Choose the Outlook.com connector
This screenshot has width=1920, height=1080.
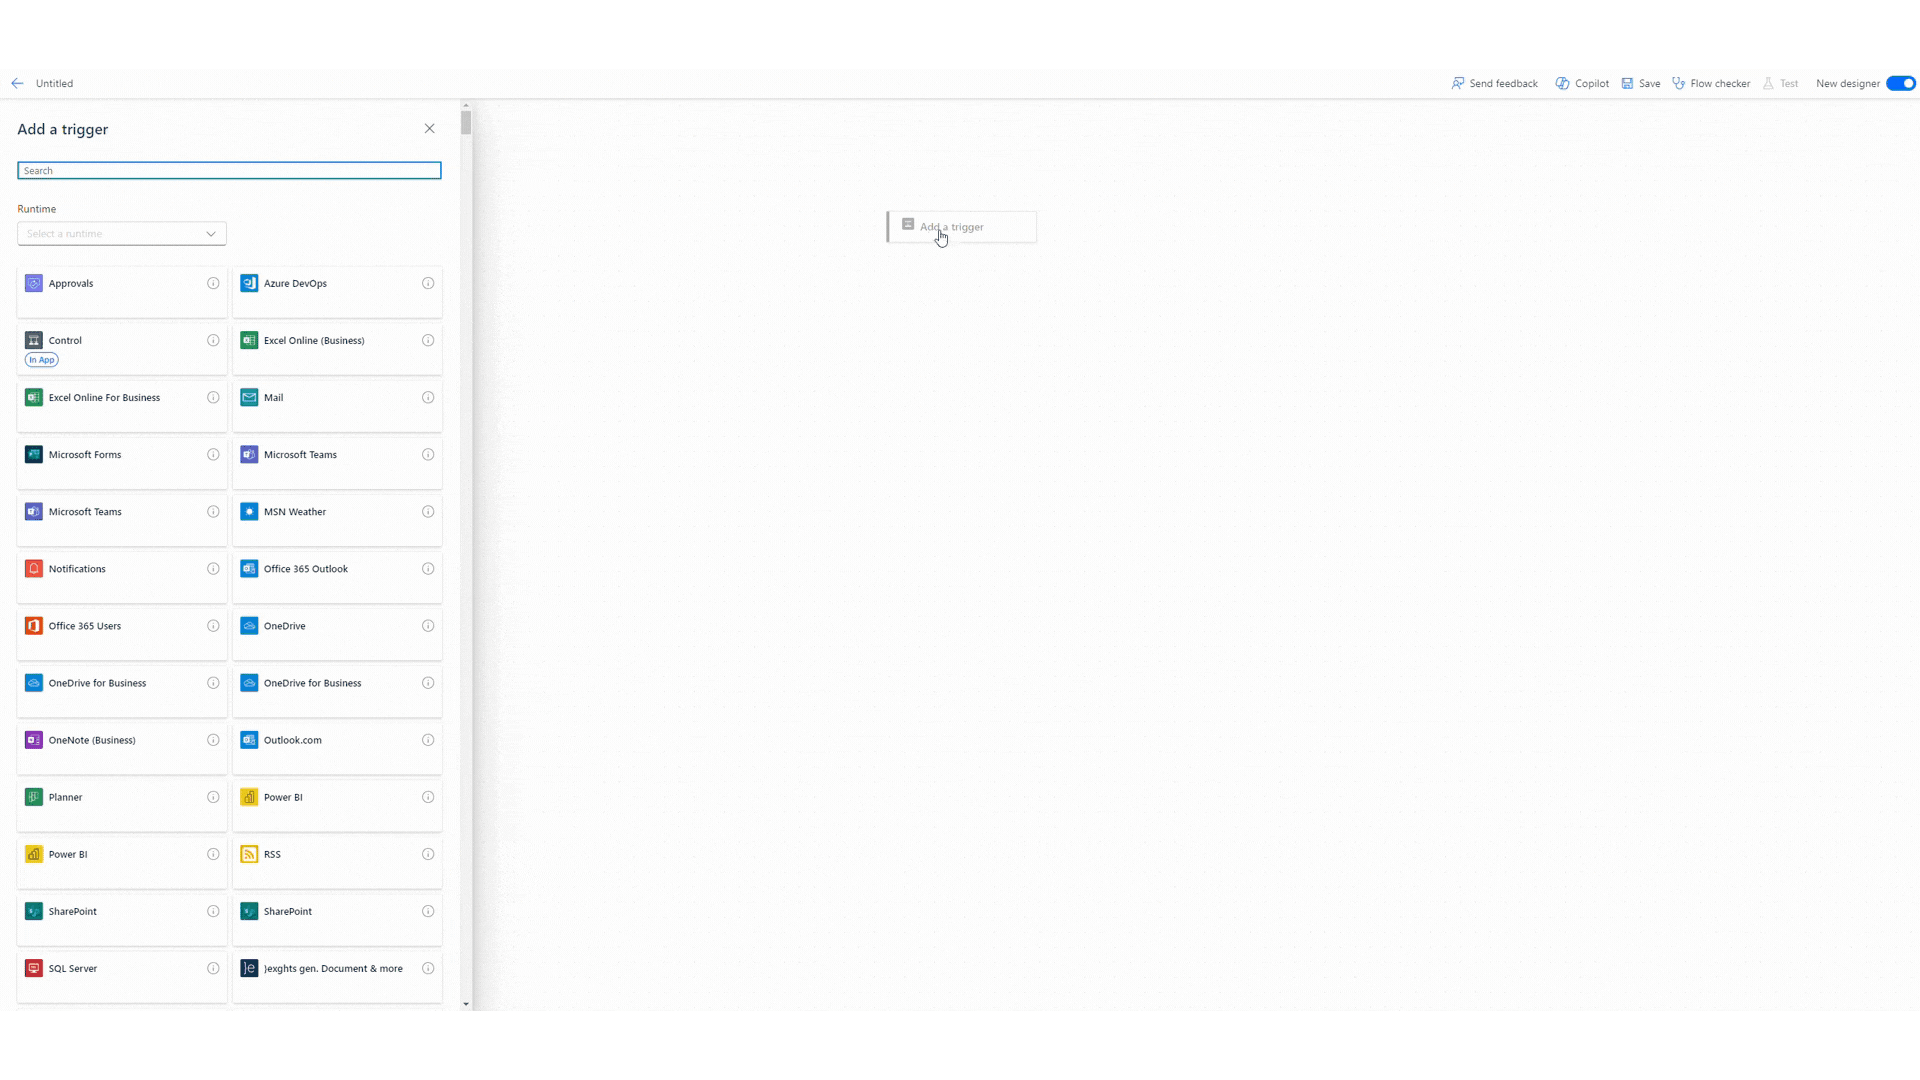click(x=337, y=748)
